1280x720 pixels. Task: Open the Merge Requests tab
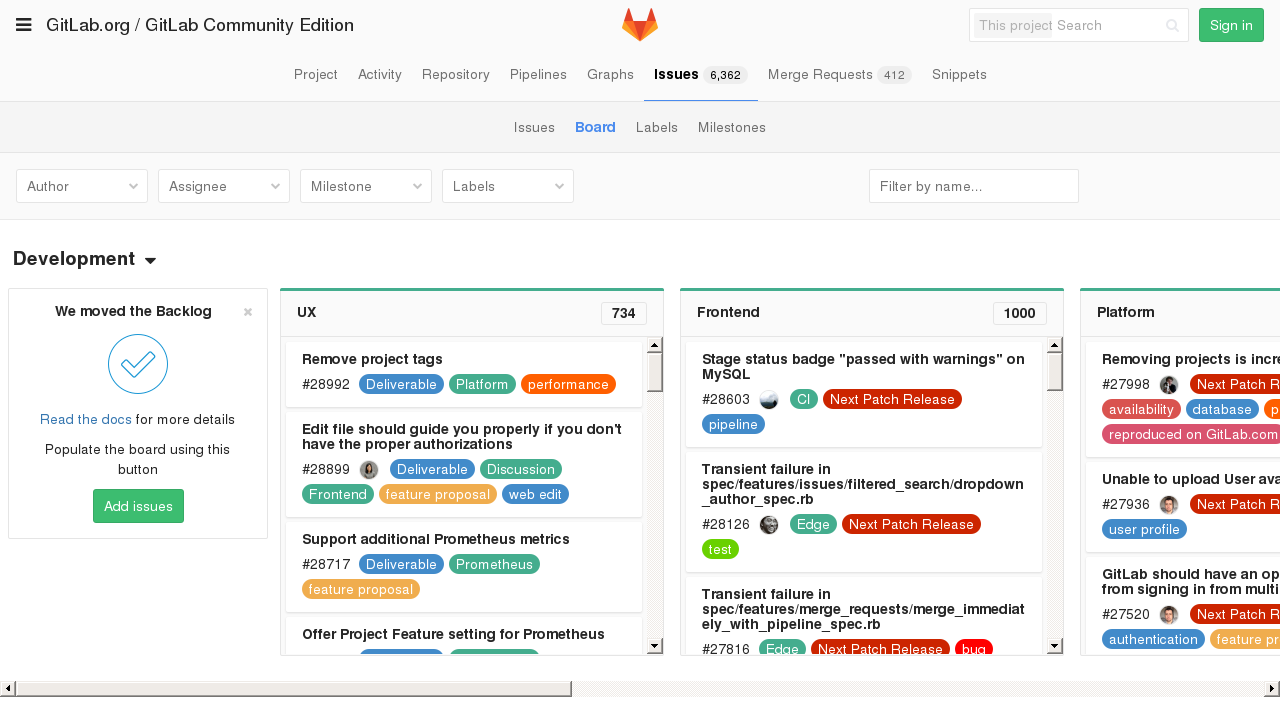point(839,75)
